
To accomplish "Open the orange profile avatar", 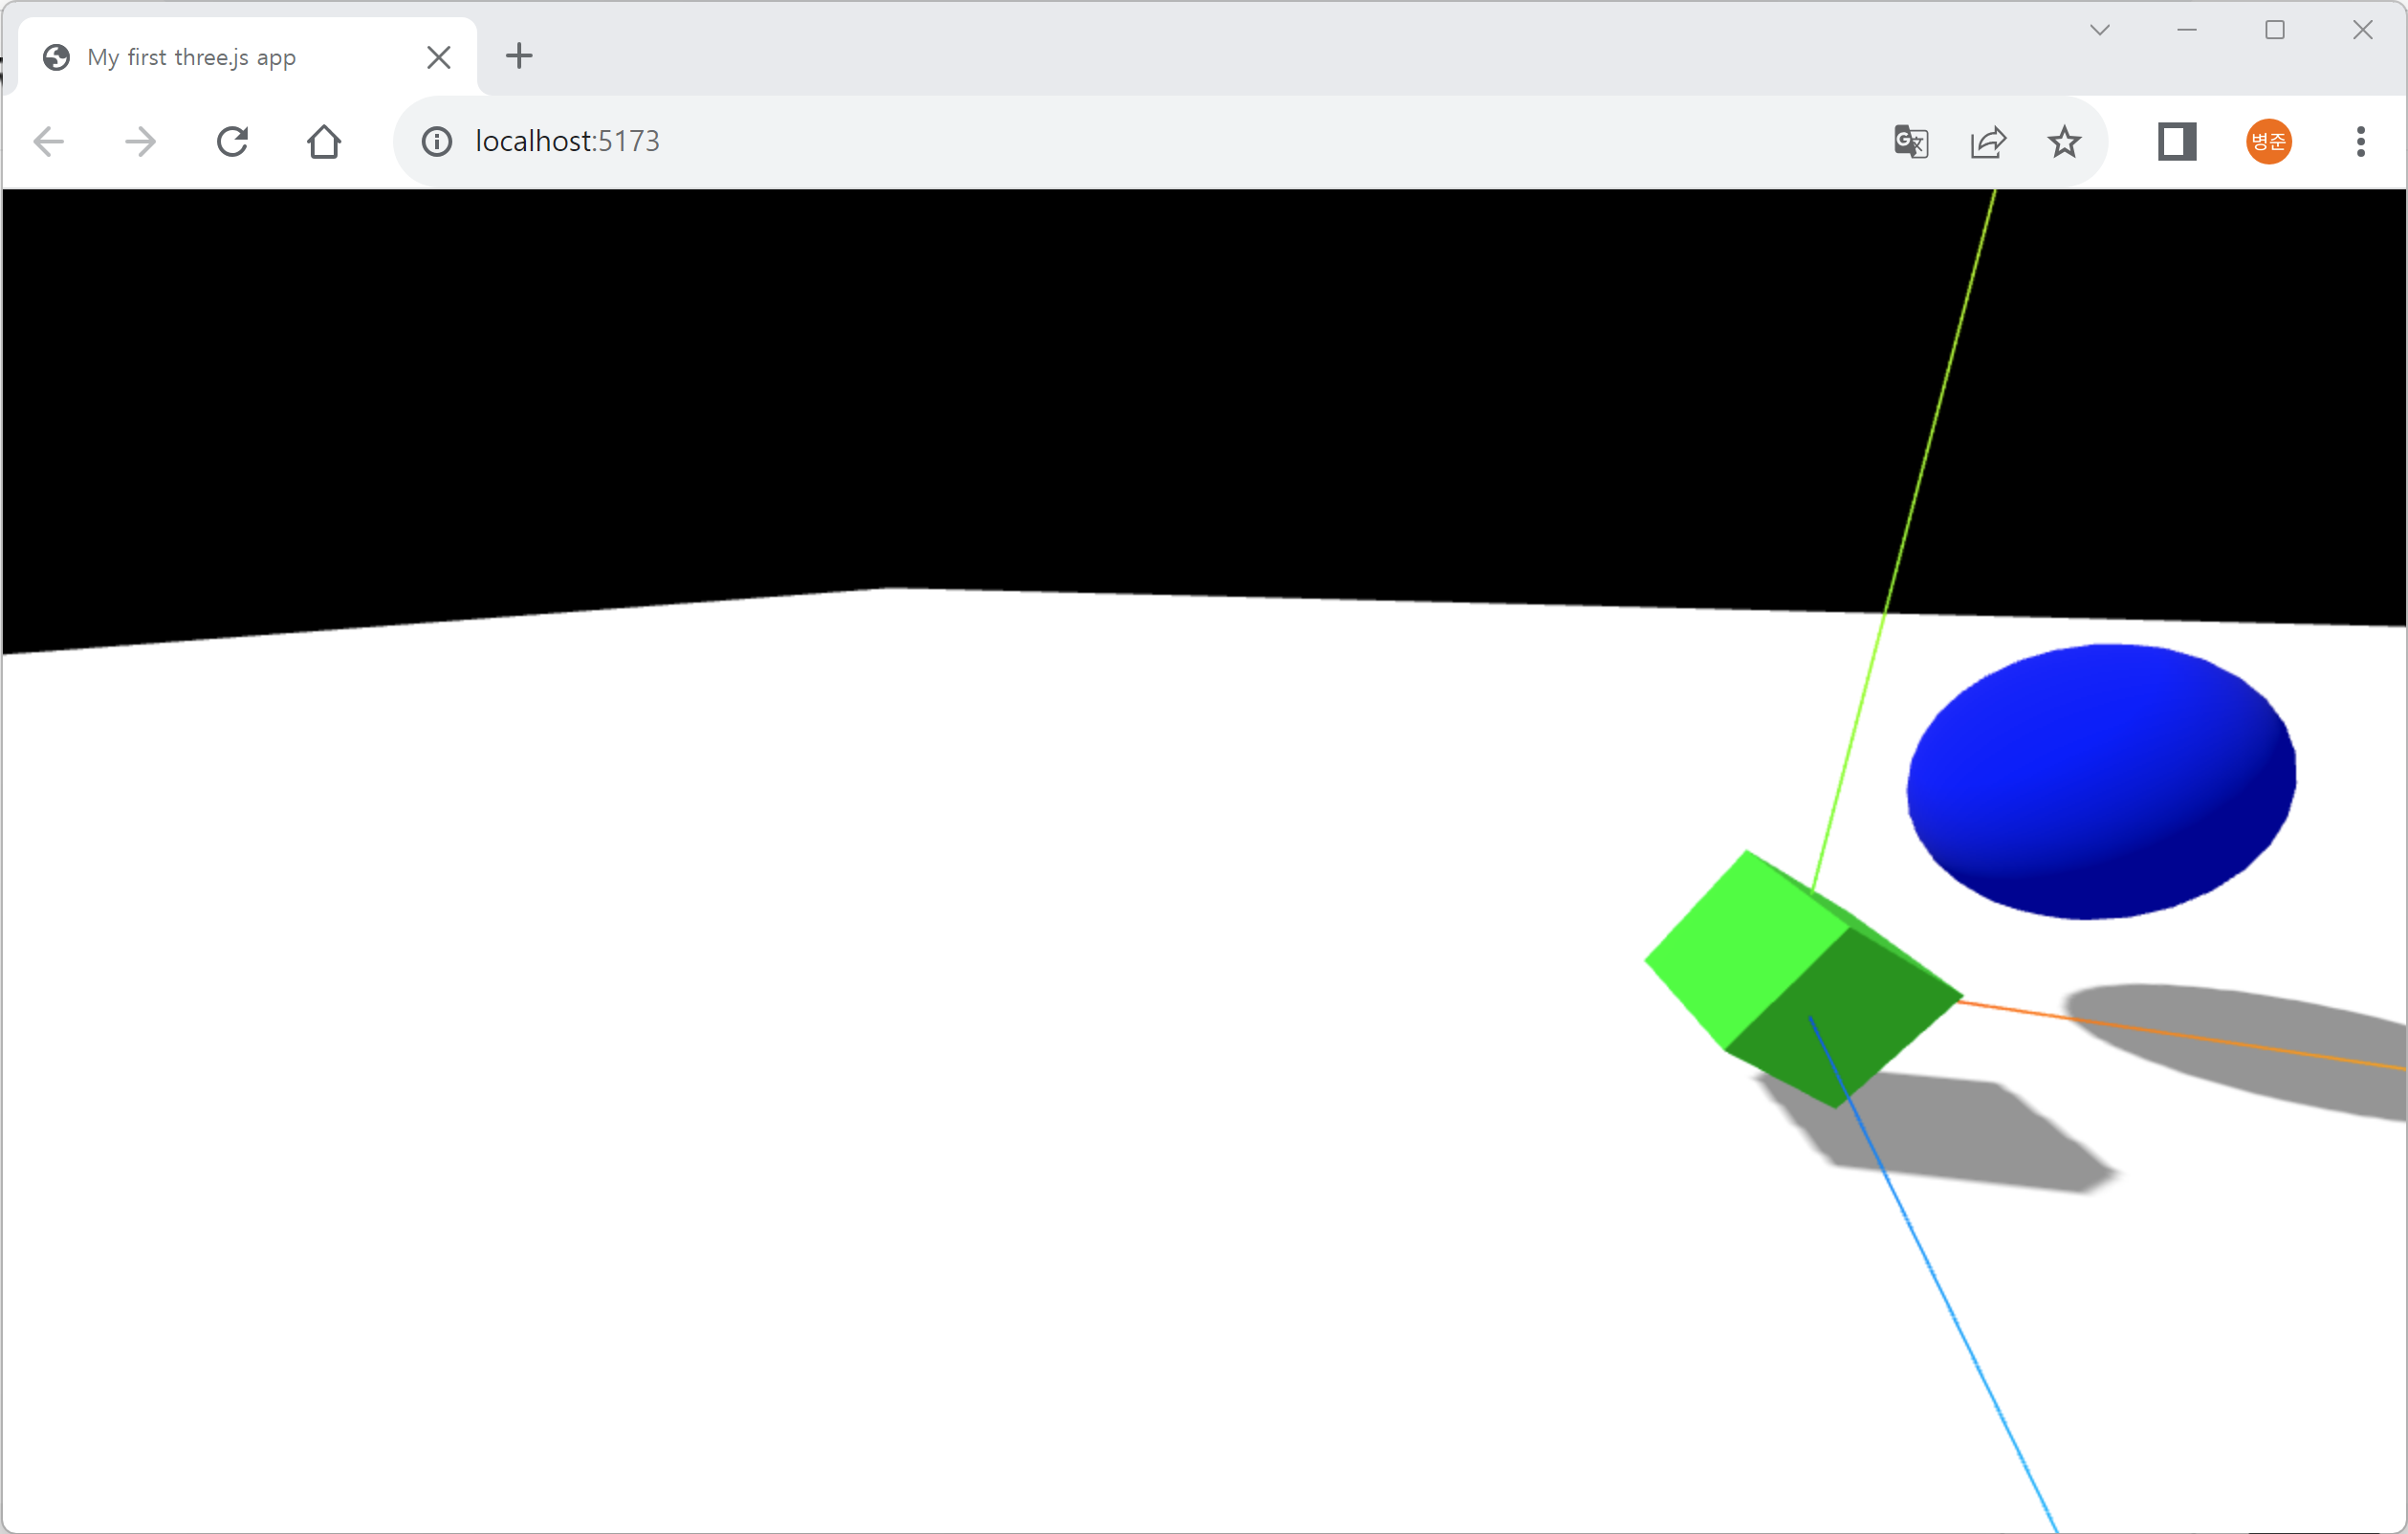I will point(2269,141).
